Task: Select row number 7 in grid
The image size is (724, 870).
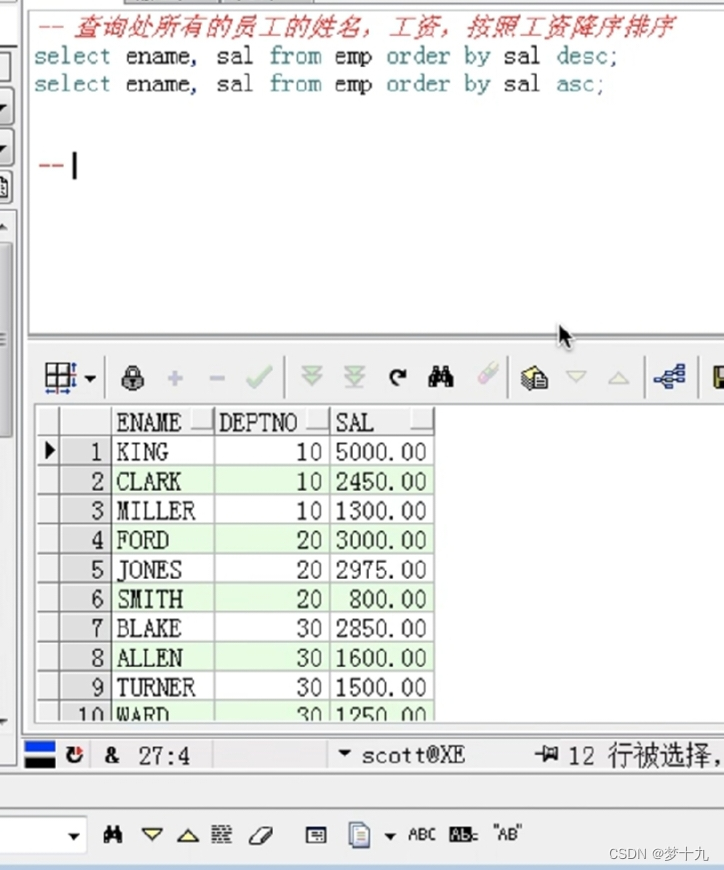Action: point(85,628)
